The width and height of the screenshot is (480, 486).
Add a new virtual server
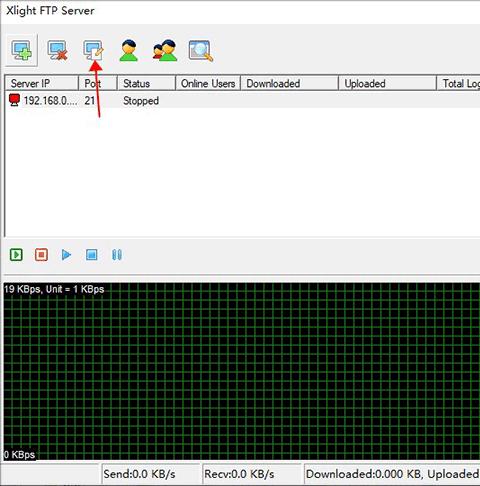click(x=22, y=50)
